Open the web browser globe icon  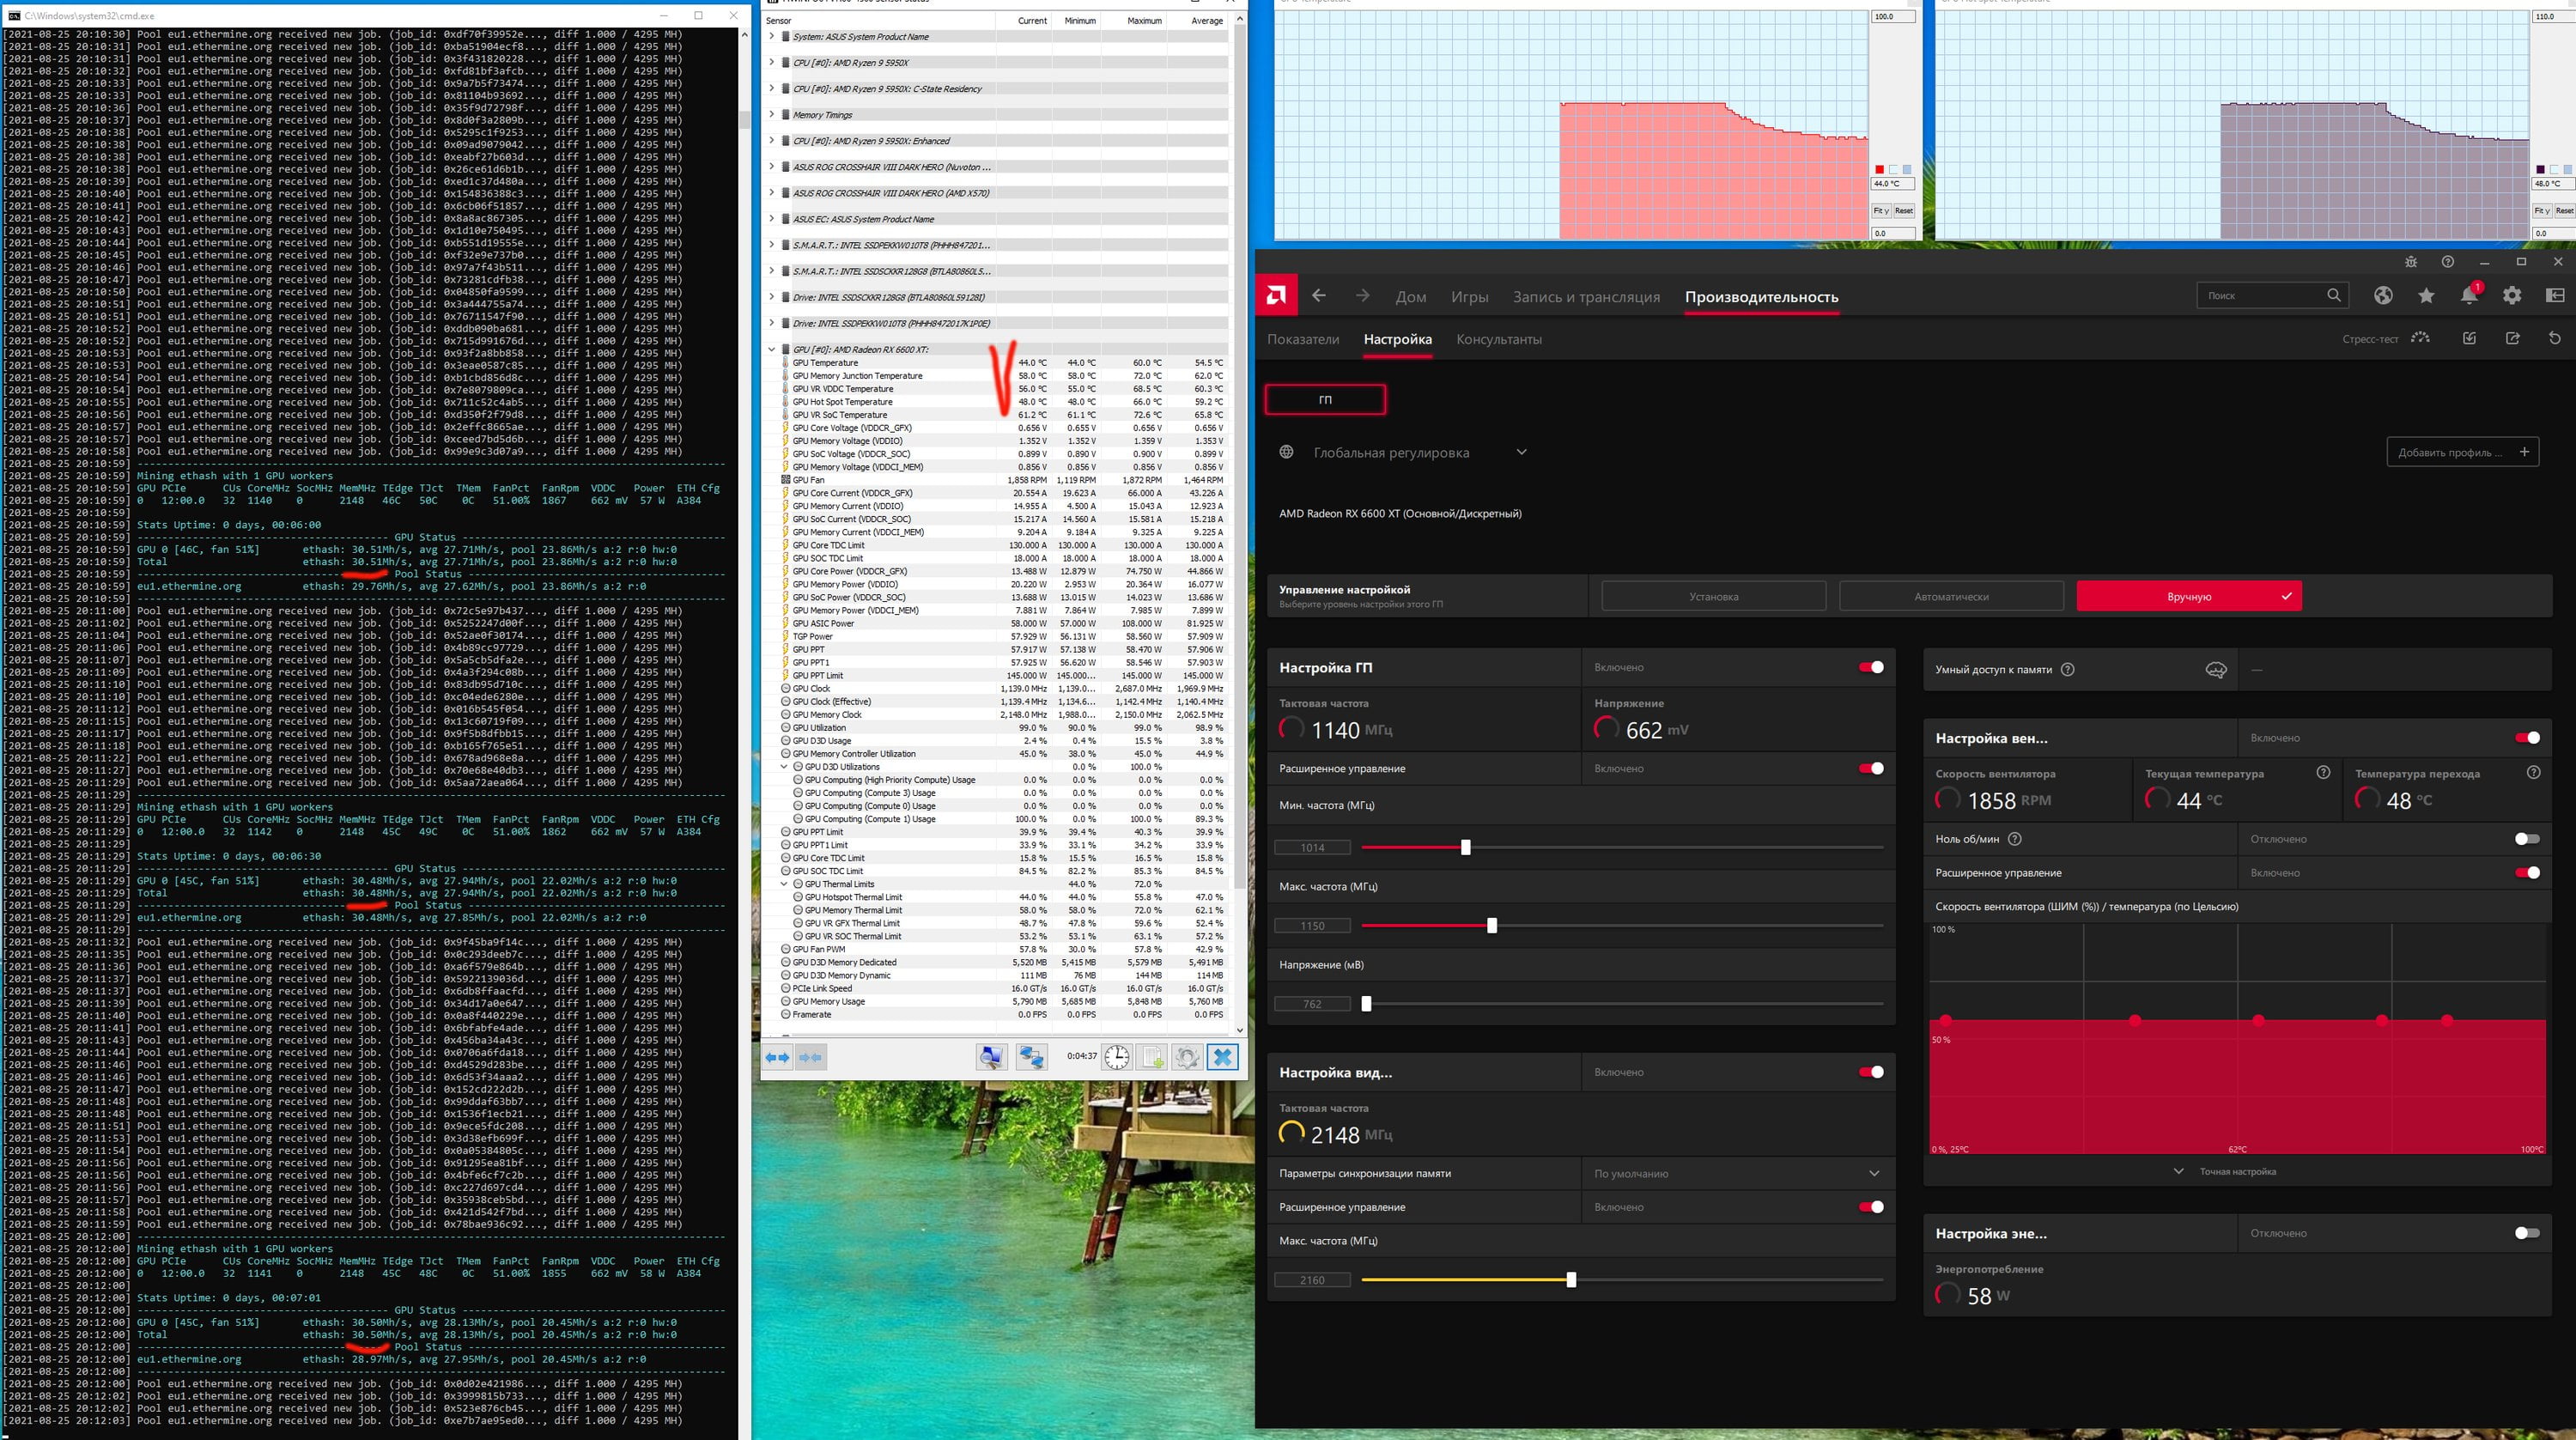[2384, 295]
